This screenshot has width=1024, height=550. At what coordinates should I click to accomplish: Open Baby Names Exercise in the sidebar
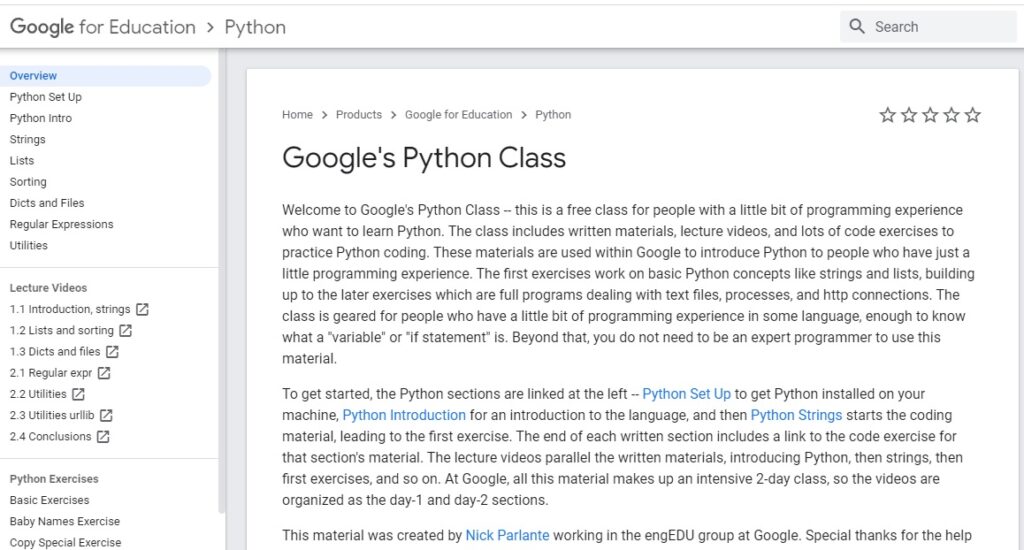click(x=65, y=521)
